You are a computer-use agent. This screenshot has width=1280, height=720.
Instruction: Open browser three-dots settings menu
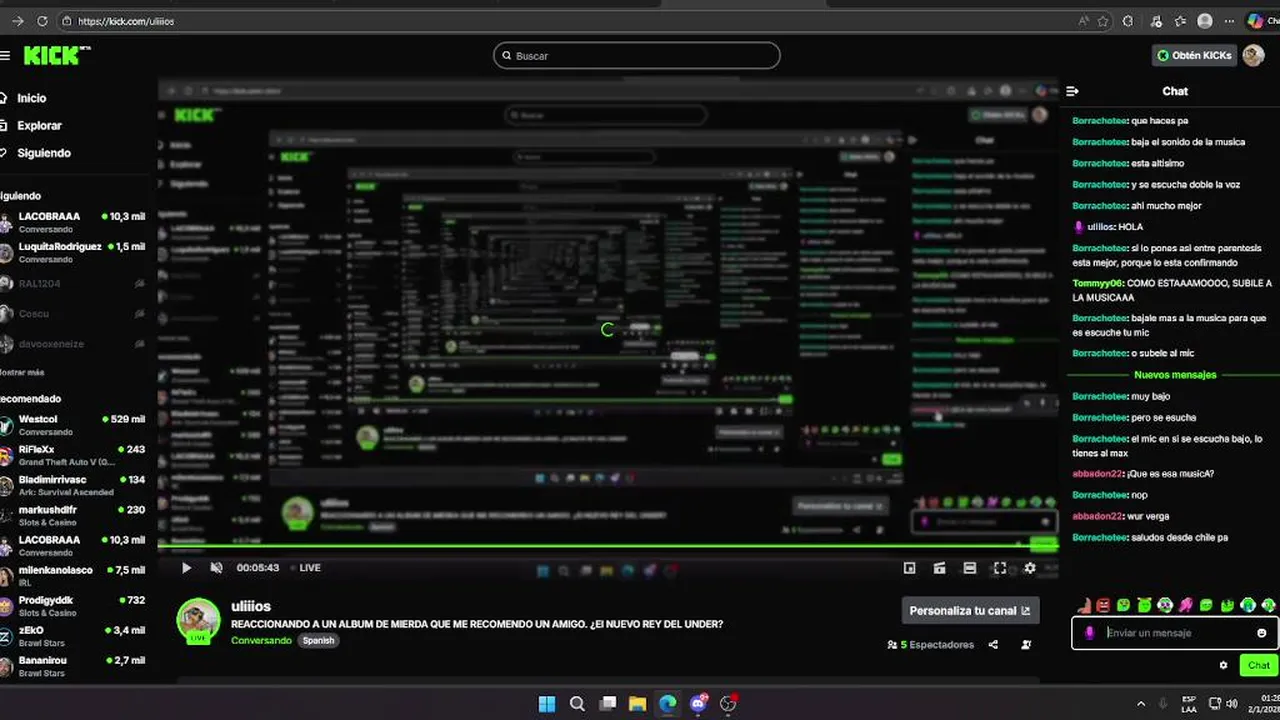(1229, 21)
